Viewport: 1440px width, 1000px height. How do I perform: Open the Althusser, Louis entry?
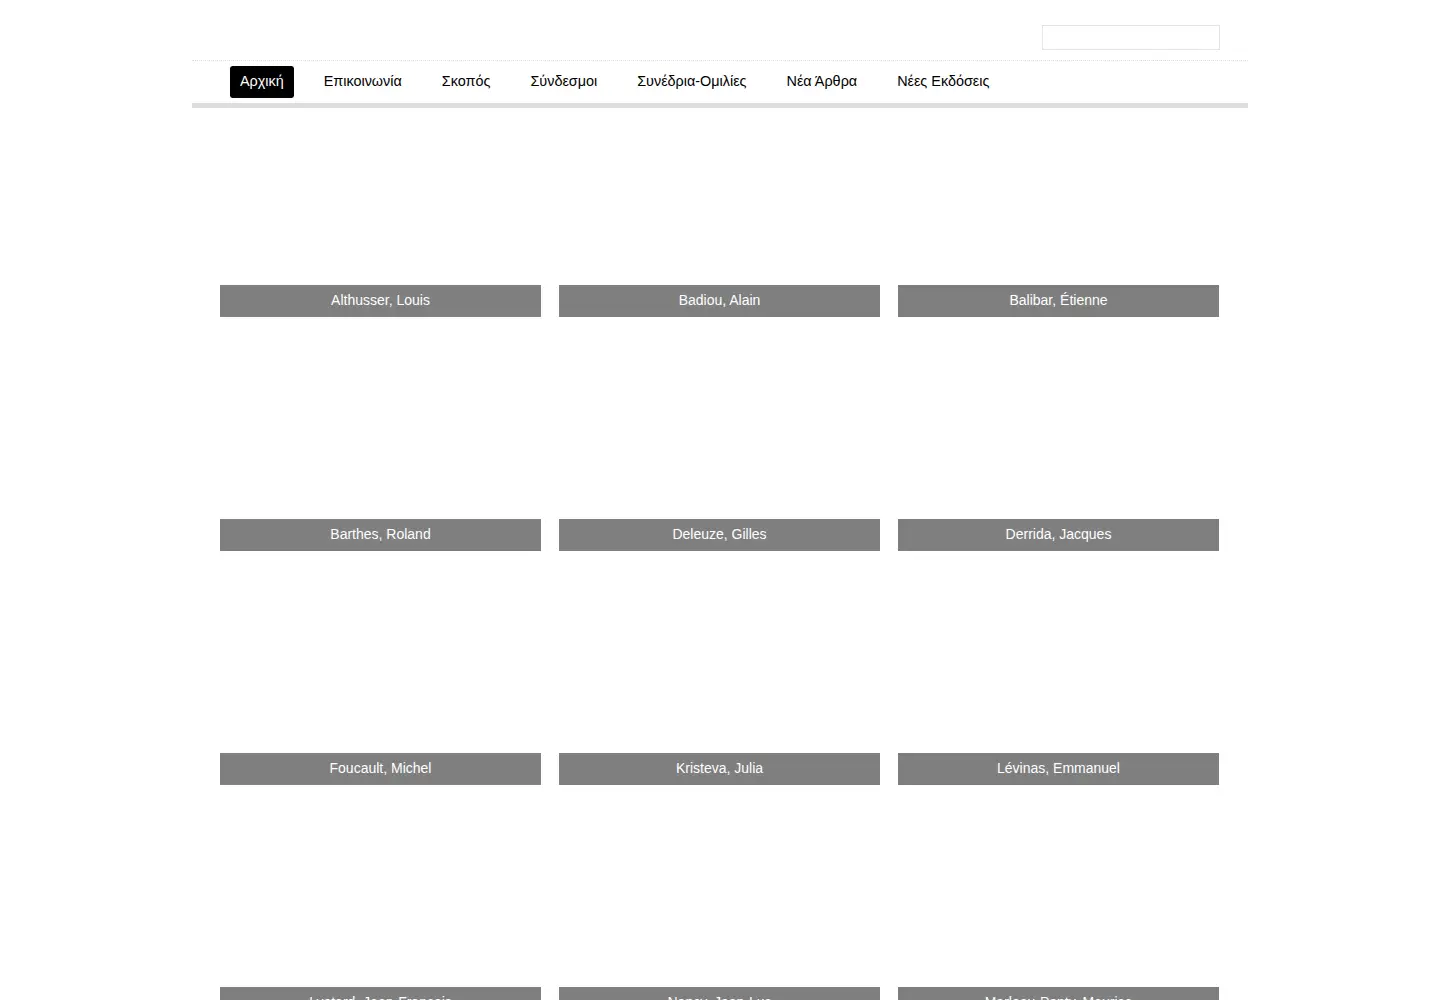[380, 301]
